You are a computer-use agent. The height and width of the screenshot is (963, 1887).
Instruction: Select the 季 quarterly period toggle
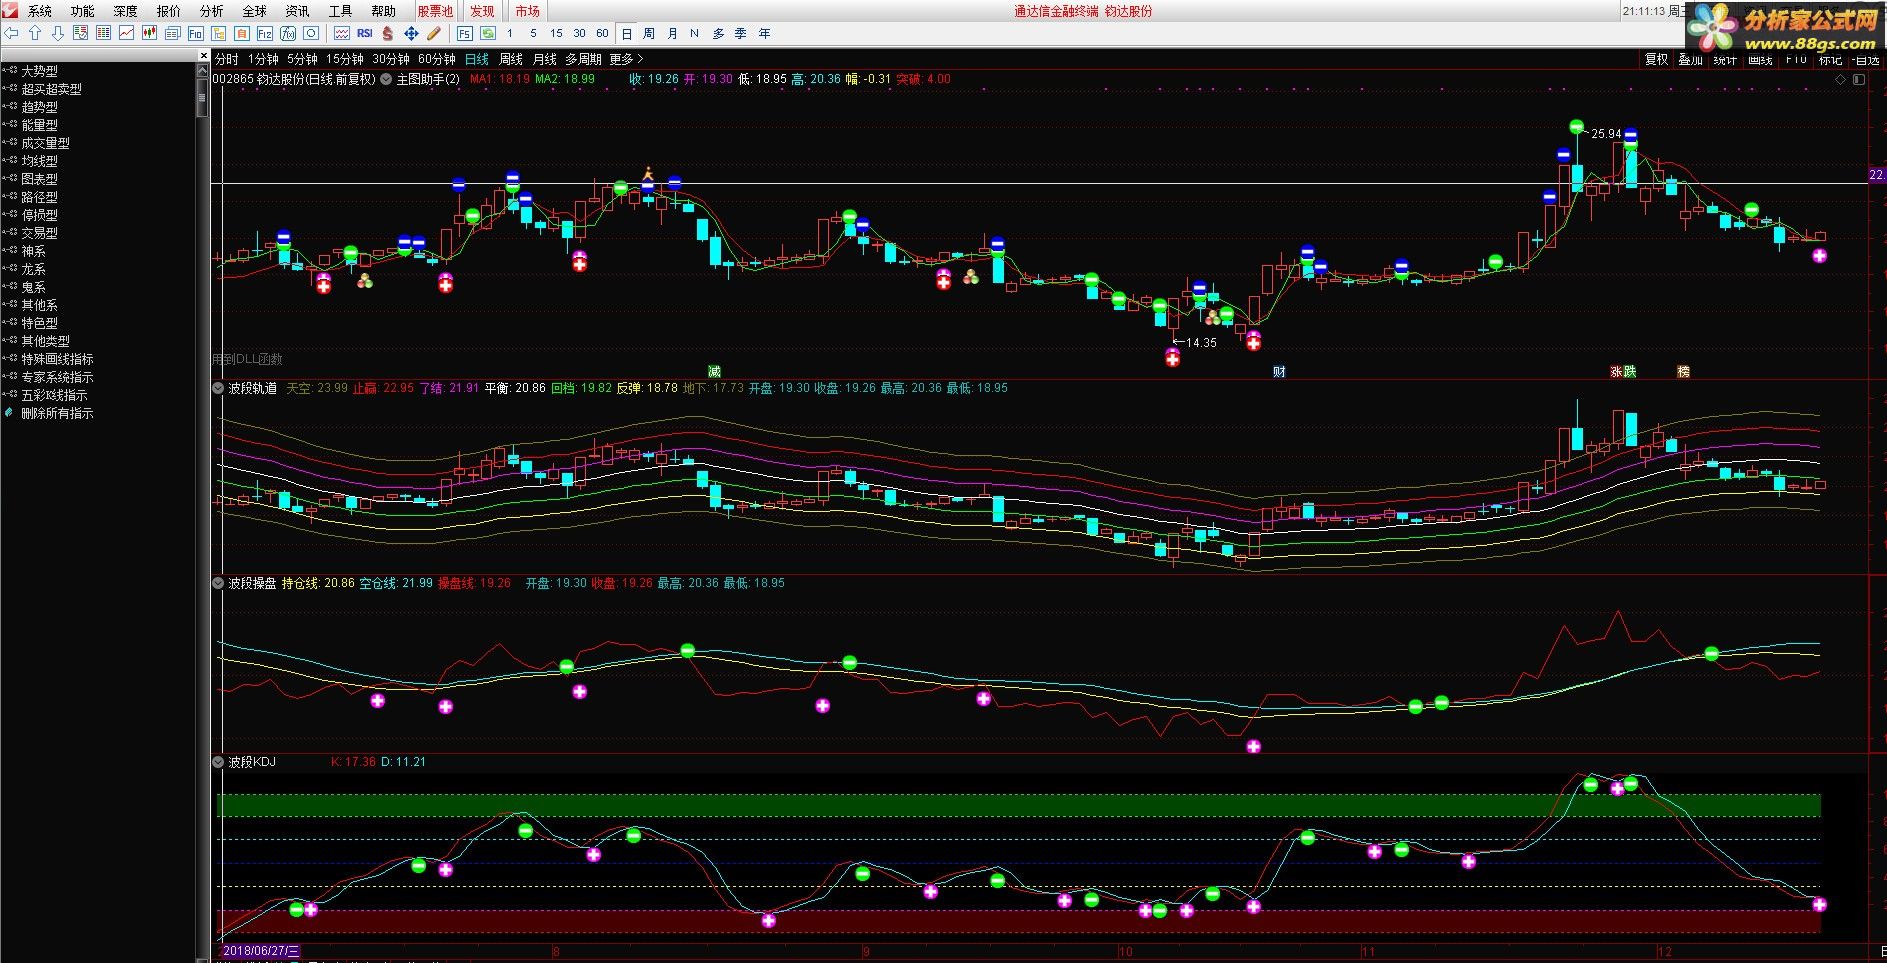pyautogui.click(x=741, y=33)
